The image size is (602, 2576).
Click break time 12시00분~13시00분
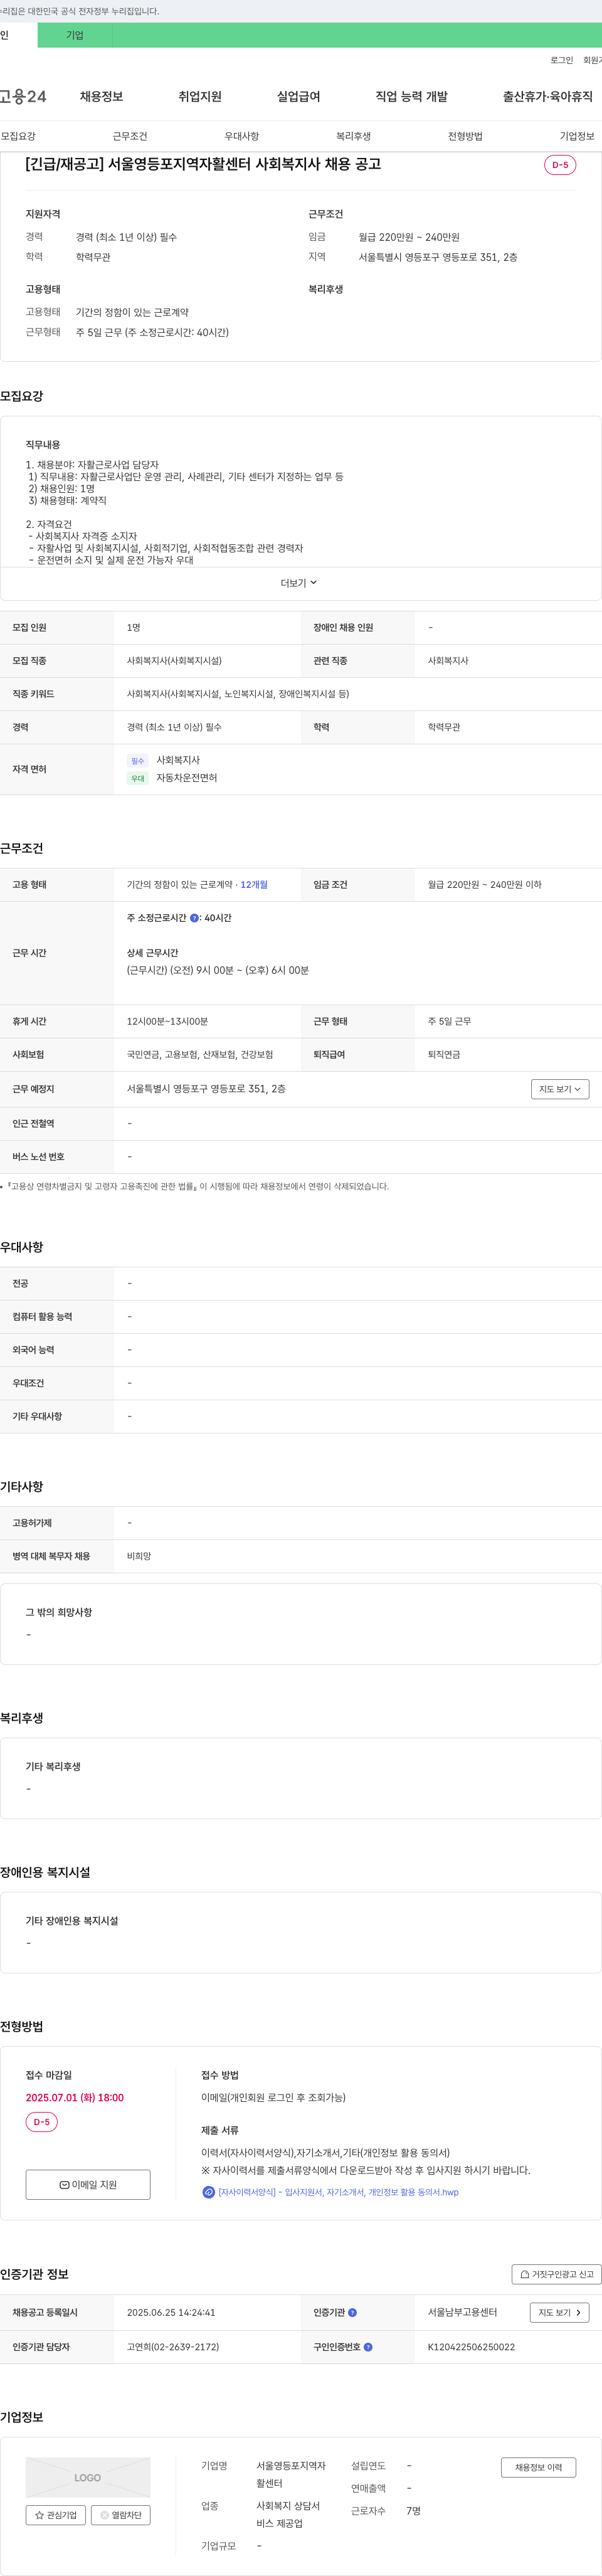[167, 1022]
